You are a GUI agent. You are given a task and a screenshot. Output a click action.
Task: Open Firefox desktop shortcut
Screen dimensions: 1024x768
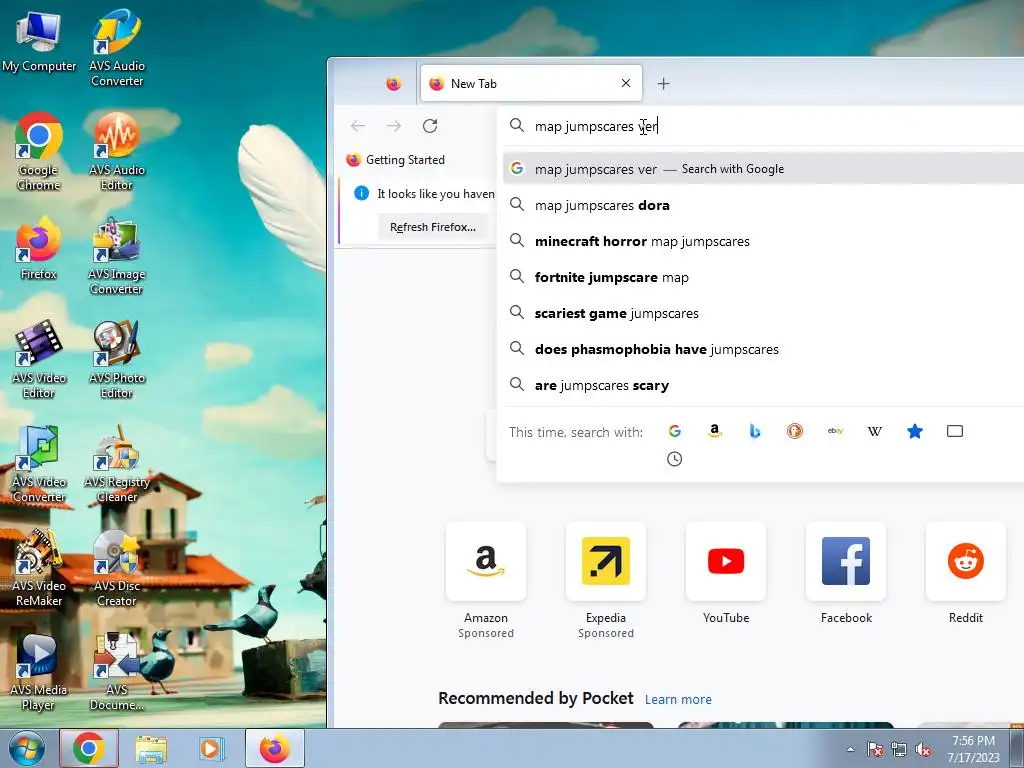tap(39, 248)
